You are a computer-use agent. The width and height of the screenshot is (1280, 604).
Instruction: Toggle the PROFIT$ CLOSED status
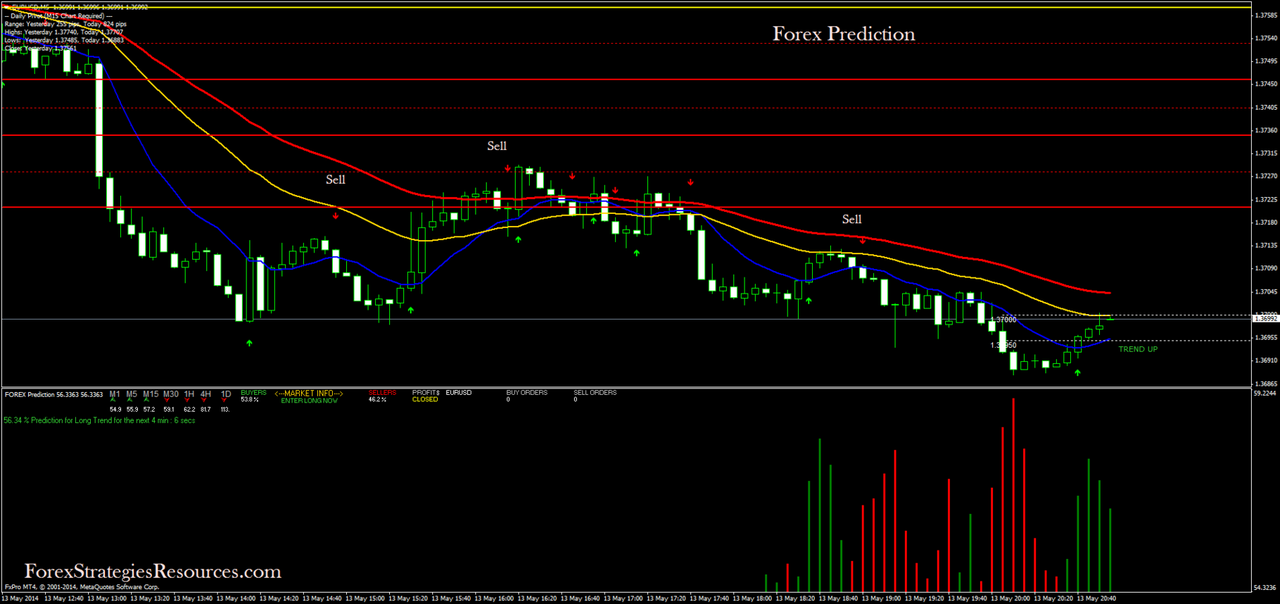(424, 397)
